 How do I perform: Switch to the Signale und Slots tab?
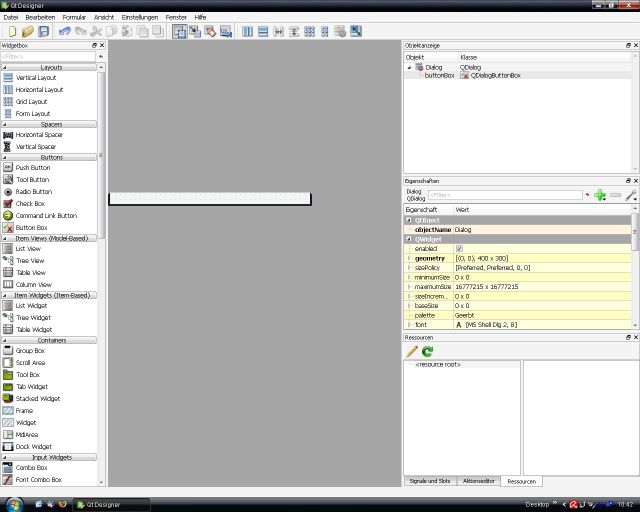430,481
